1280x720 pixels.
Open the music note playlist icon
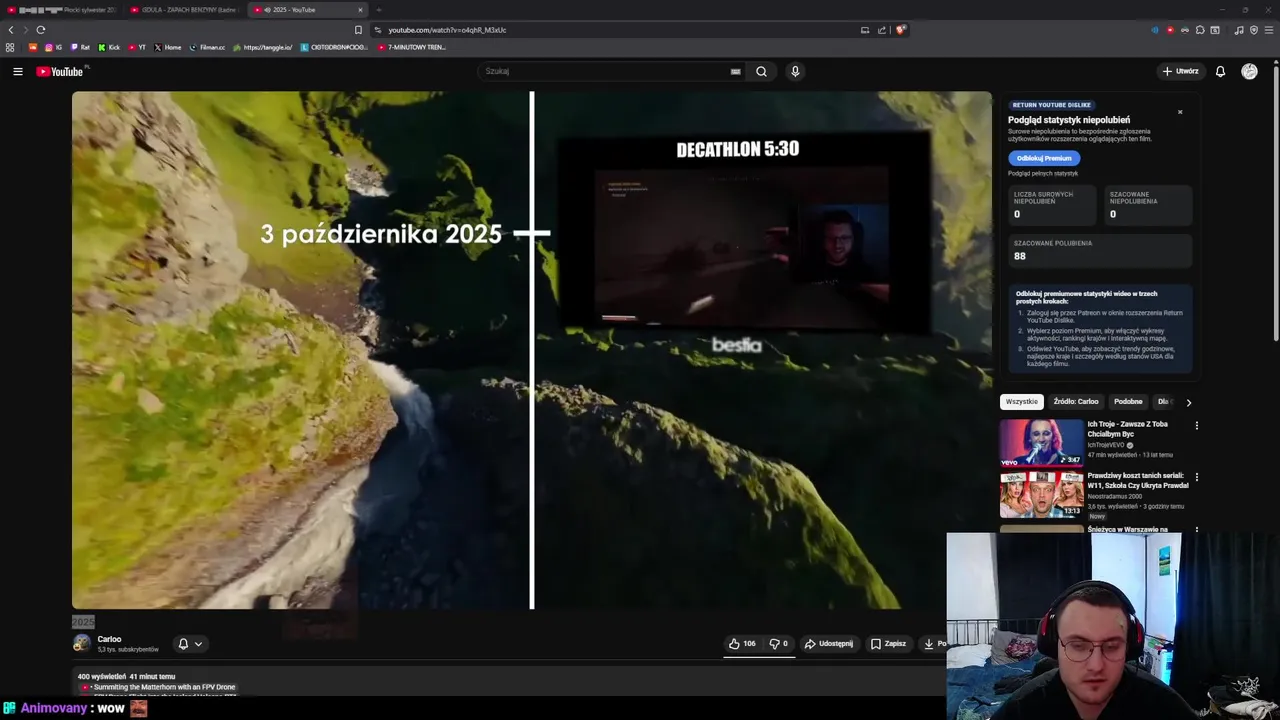[1239, 30]
